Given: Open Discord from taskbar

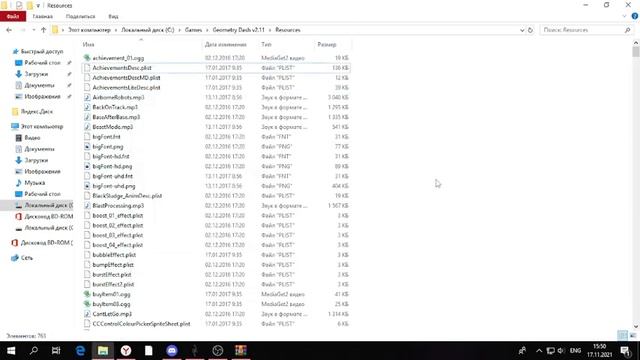Looking at the screenshot, I should pos(172,351).
